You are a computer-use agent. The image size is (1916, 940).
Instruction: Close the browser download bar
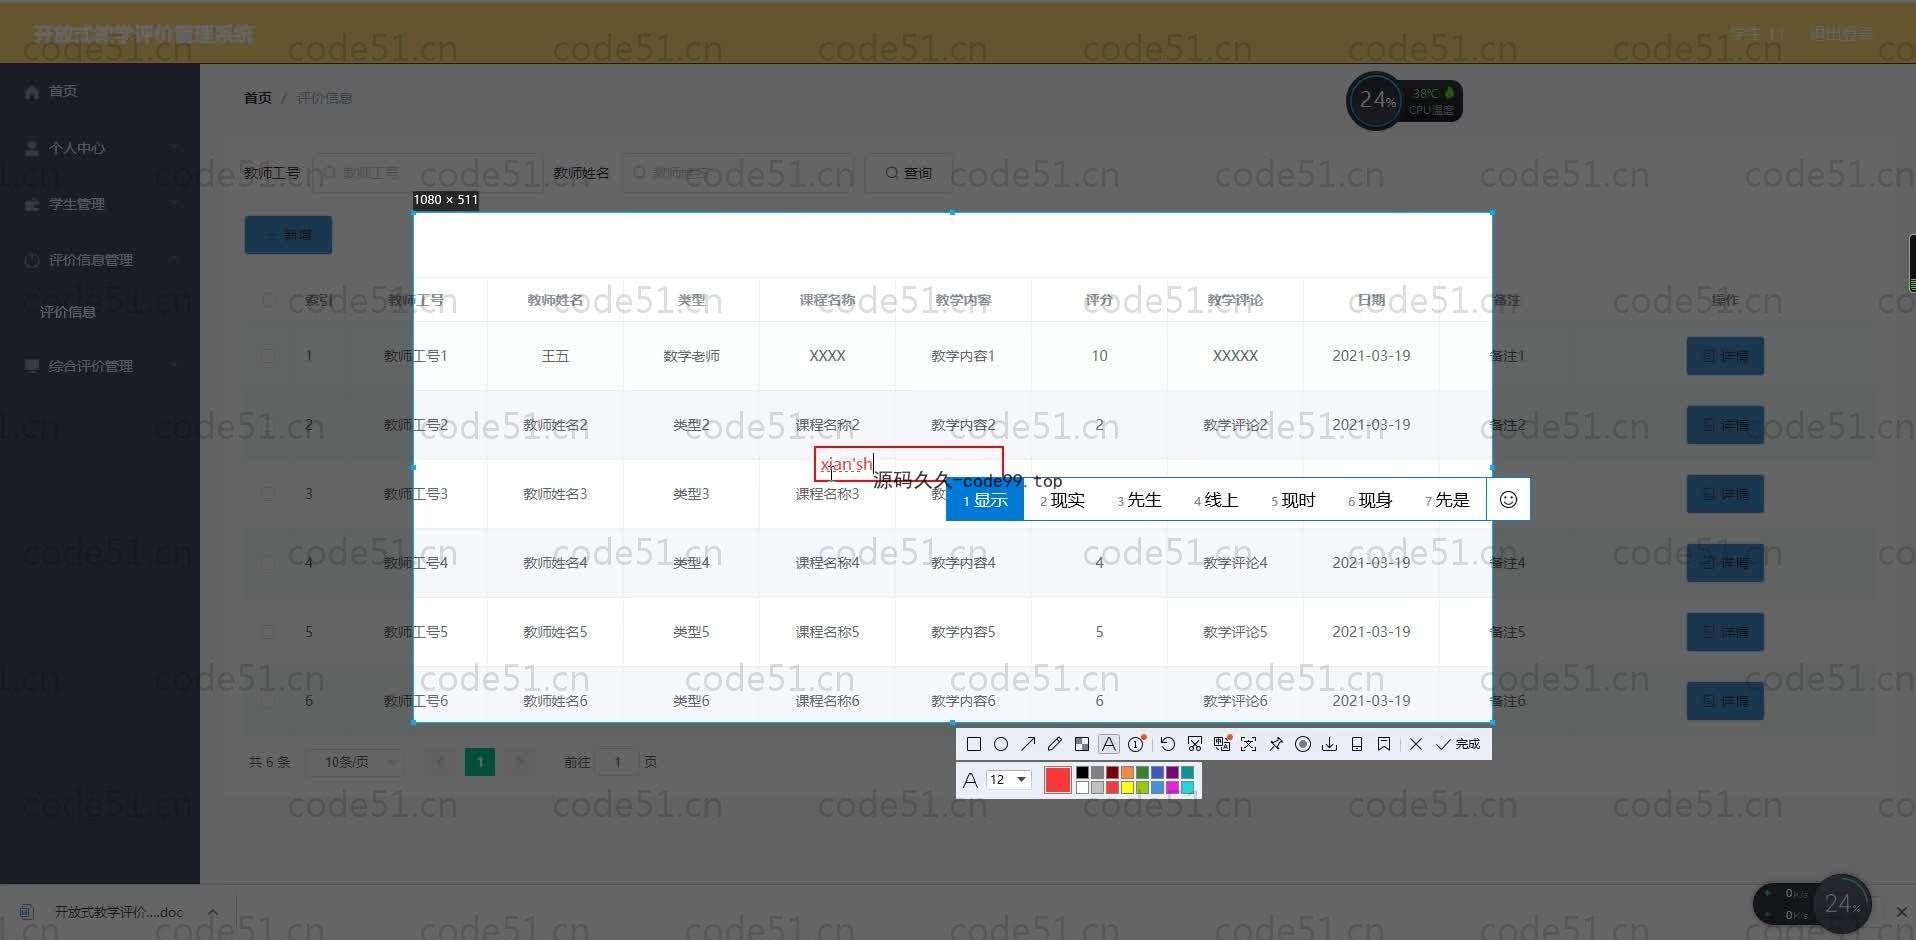click(1902, 912)
